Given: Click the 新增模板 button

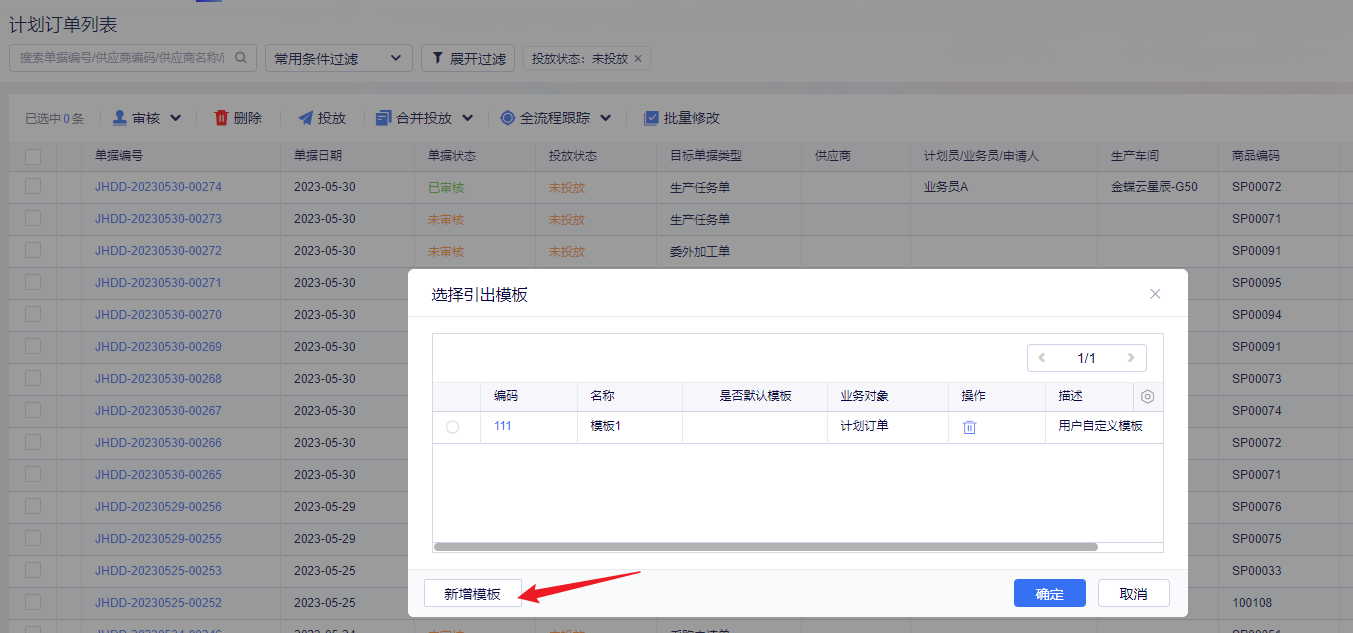Looking at the screenshot, I should (x=472, y=593).
